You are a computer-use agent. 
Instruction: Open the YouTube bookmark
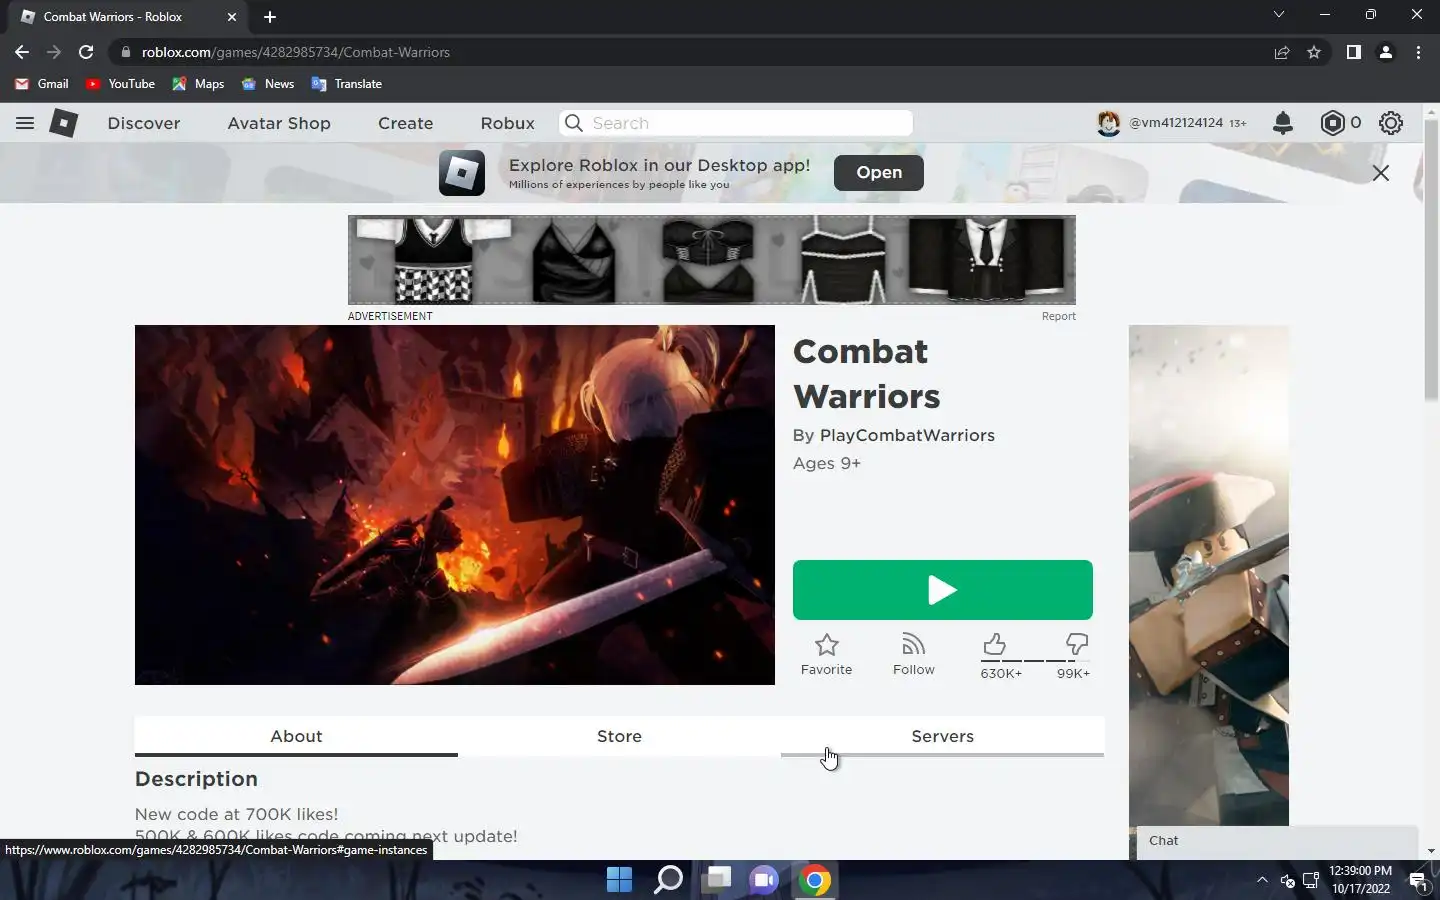(x=120, y=84)
